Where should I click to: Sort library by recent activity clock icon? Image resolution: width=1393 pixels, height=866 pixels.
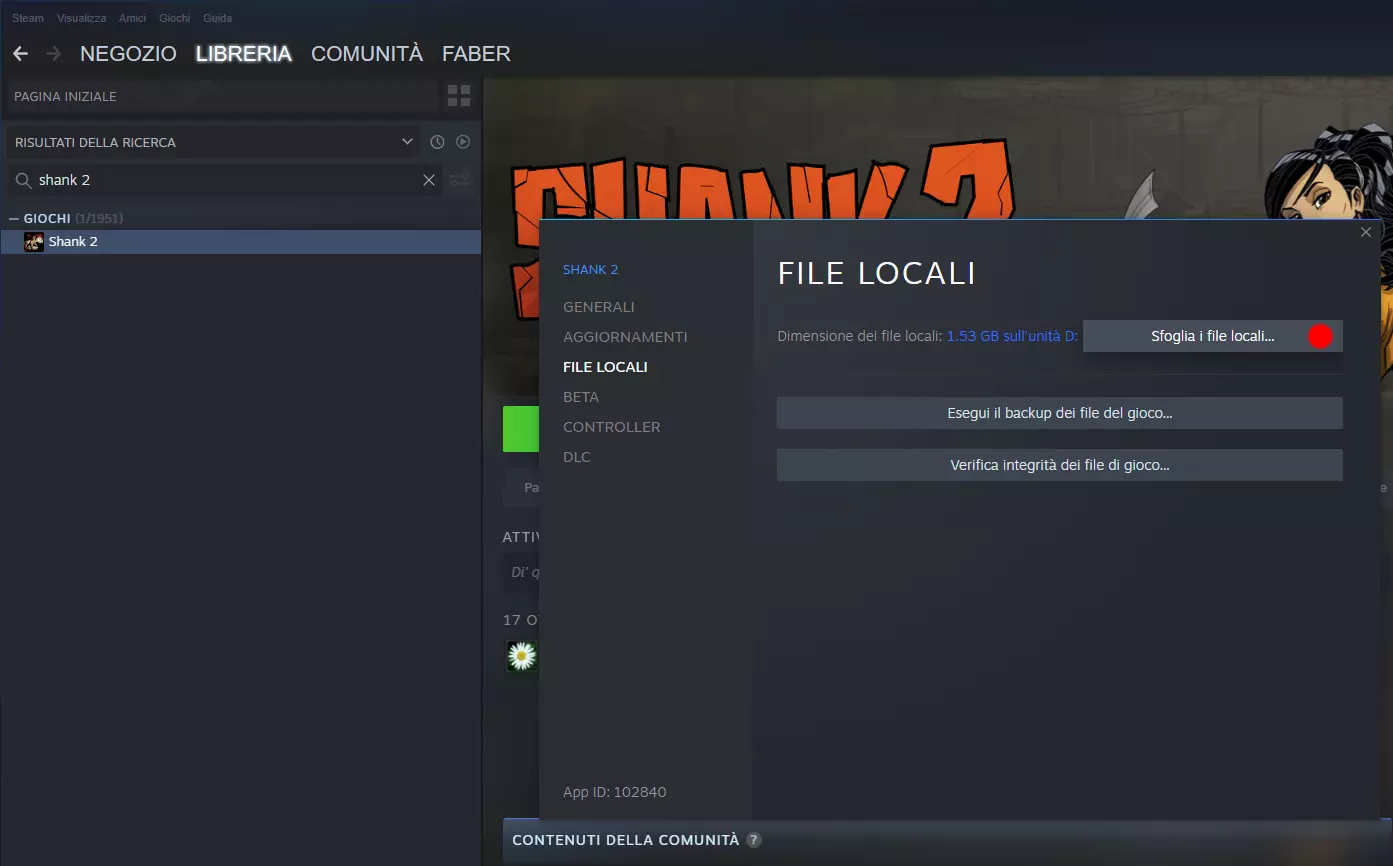437,142
